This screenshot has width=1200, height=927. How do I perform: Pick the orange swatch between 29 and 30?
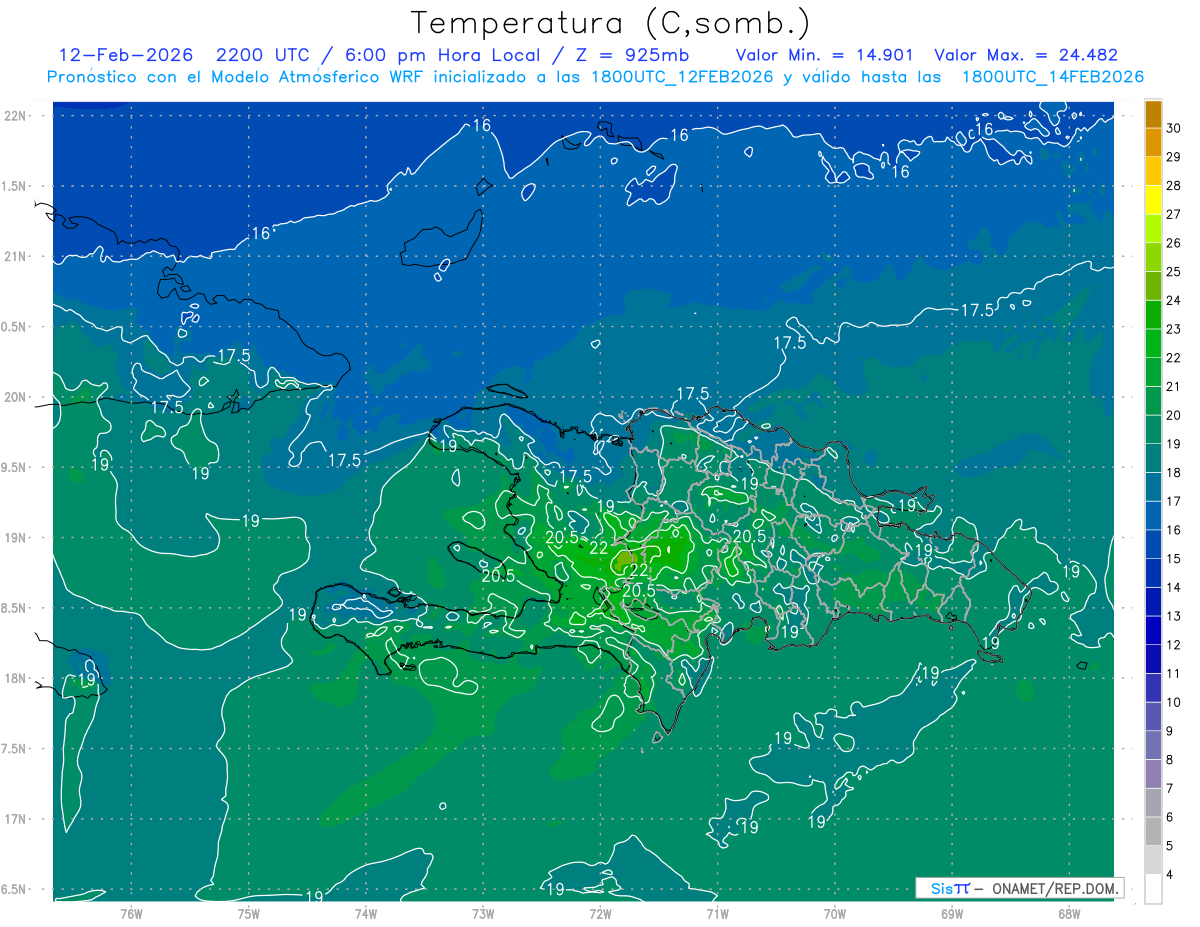pyautogui.click(x=1153, y=143)
